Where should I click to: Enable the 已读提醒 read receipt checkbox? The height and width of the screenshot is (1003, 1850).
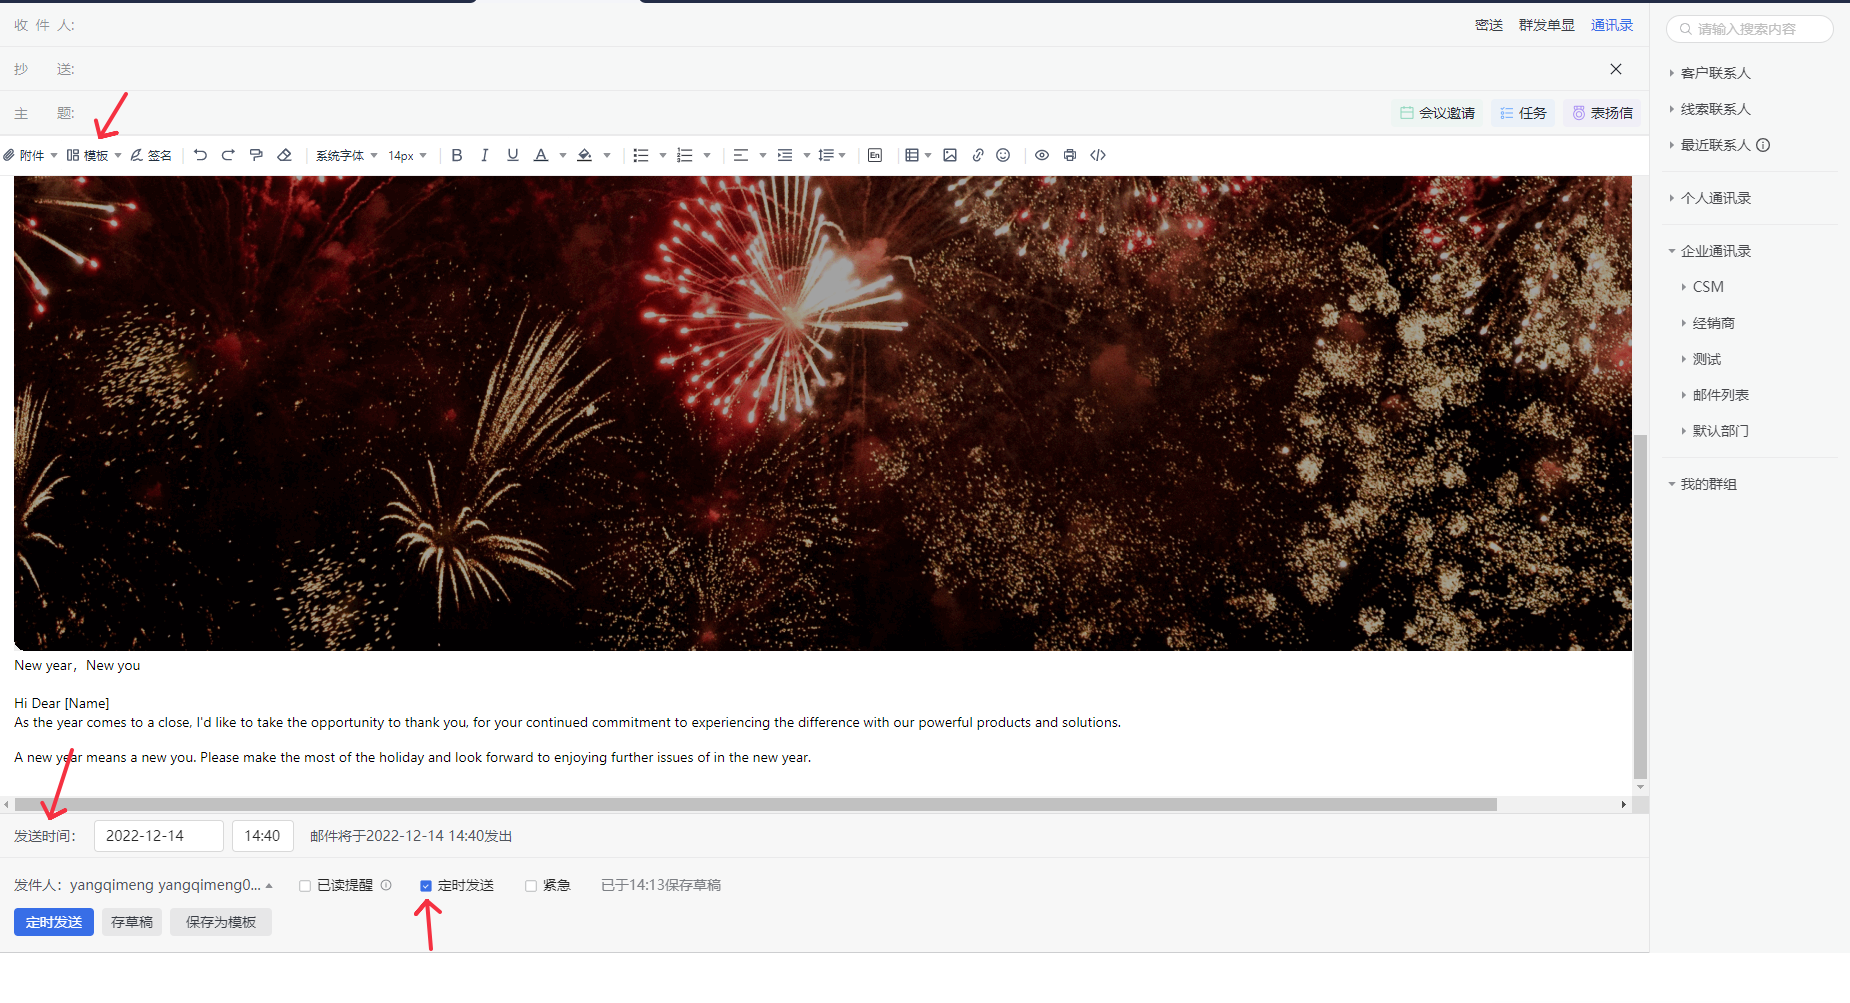click(305, 886)
